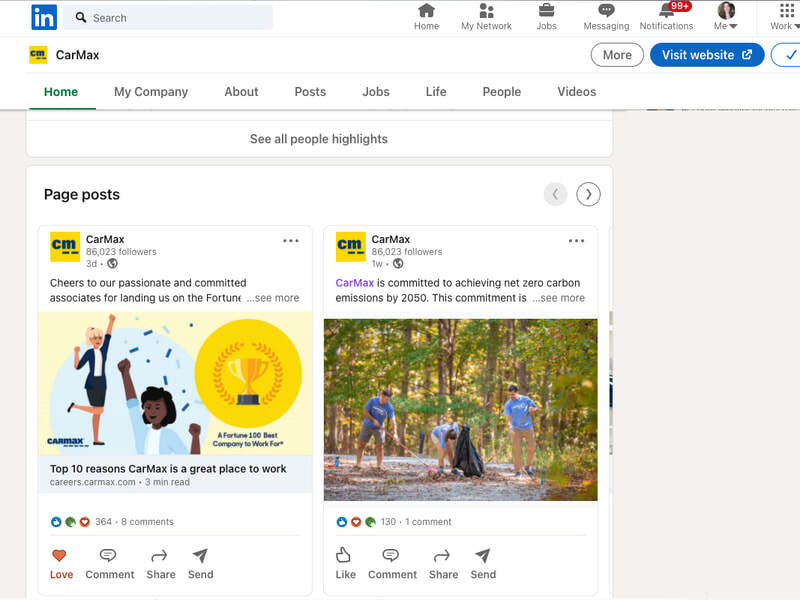Open Messaging in top navigation
800x600 pixels.
(606, 17)
